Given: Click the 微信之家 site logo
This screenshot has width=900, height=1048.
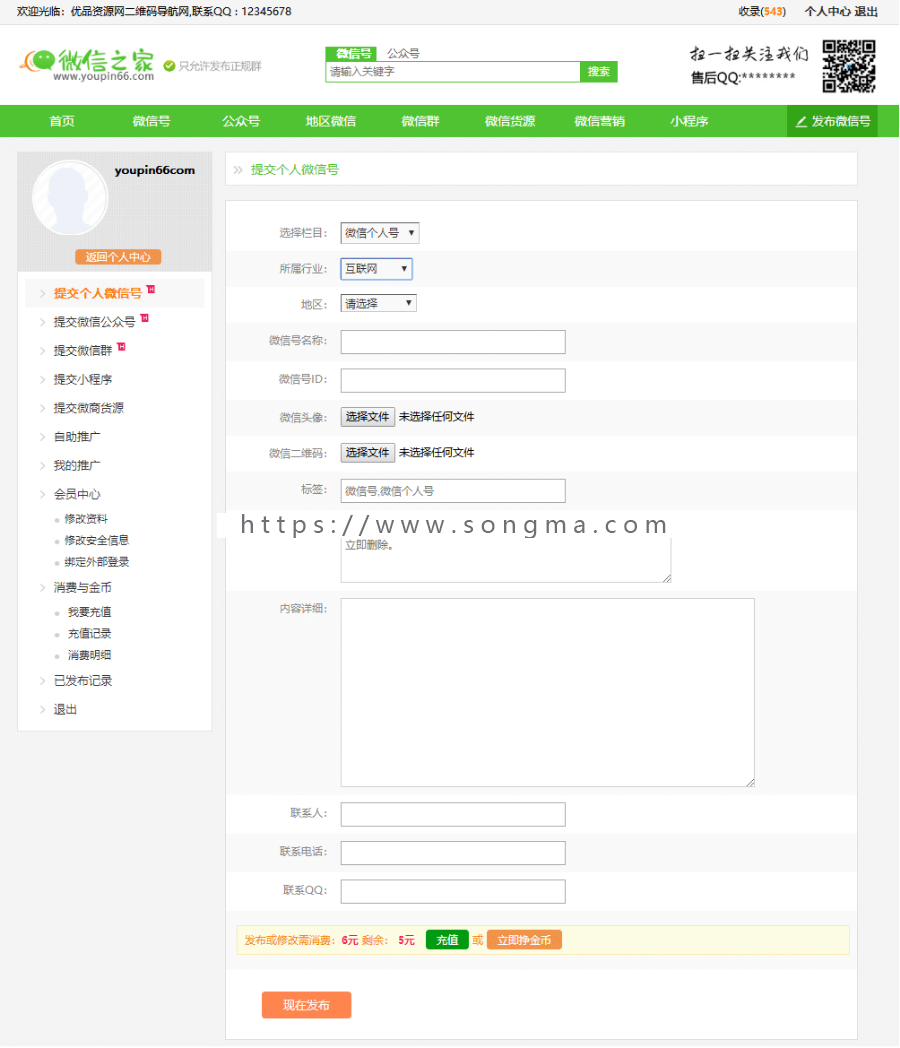Looking at the screenshot, I should (x=87, y=66).
